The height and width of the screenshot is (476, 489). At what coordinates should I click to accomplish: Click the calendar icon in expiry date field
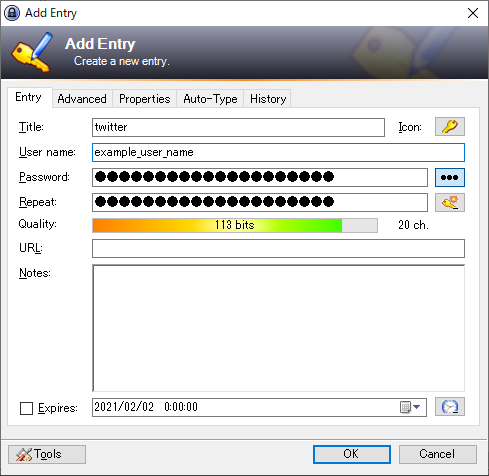[x=405, y=407]
